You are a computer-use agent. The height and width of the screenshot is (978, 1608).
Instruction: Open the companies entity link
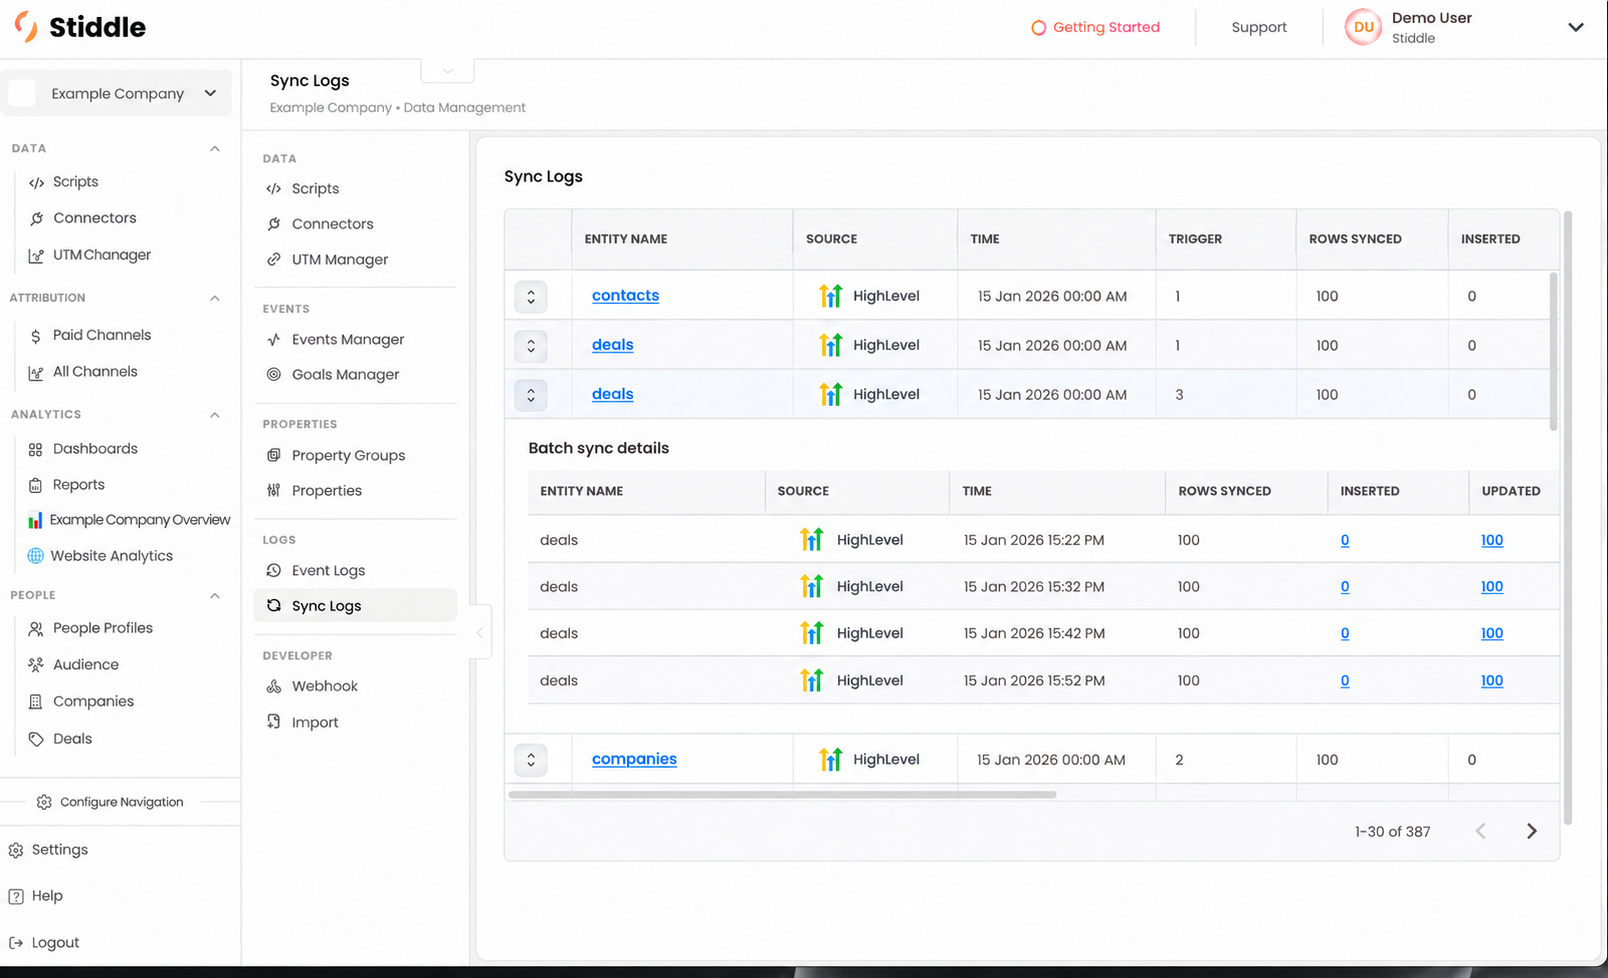(634, 760)
